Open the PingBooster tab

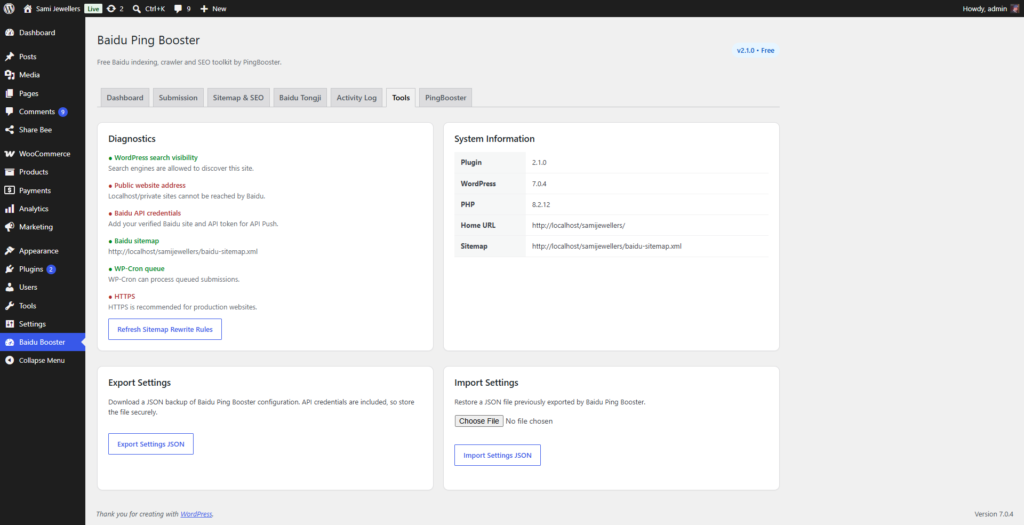click(x=445, y=98)
